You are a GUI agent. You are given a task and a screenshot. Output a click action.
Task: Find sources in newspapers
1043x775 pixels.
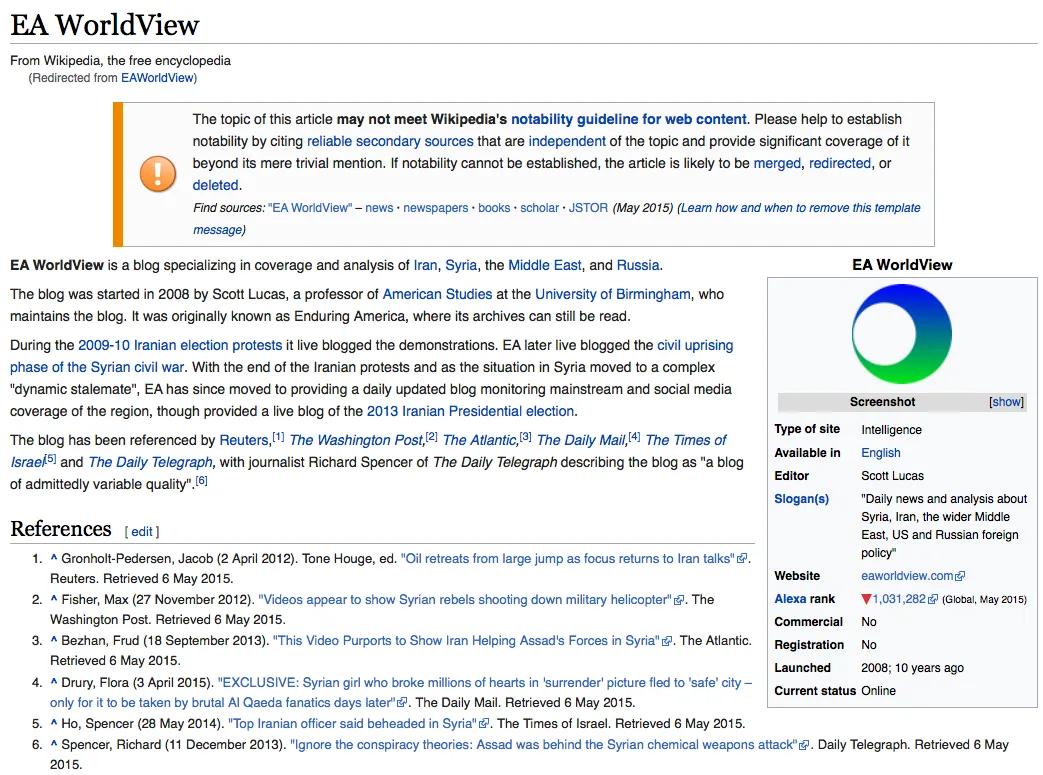point(436,208)
